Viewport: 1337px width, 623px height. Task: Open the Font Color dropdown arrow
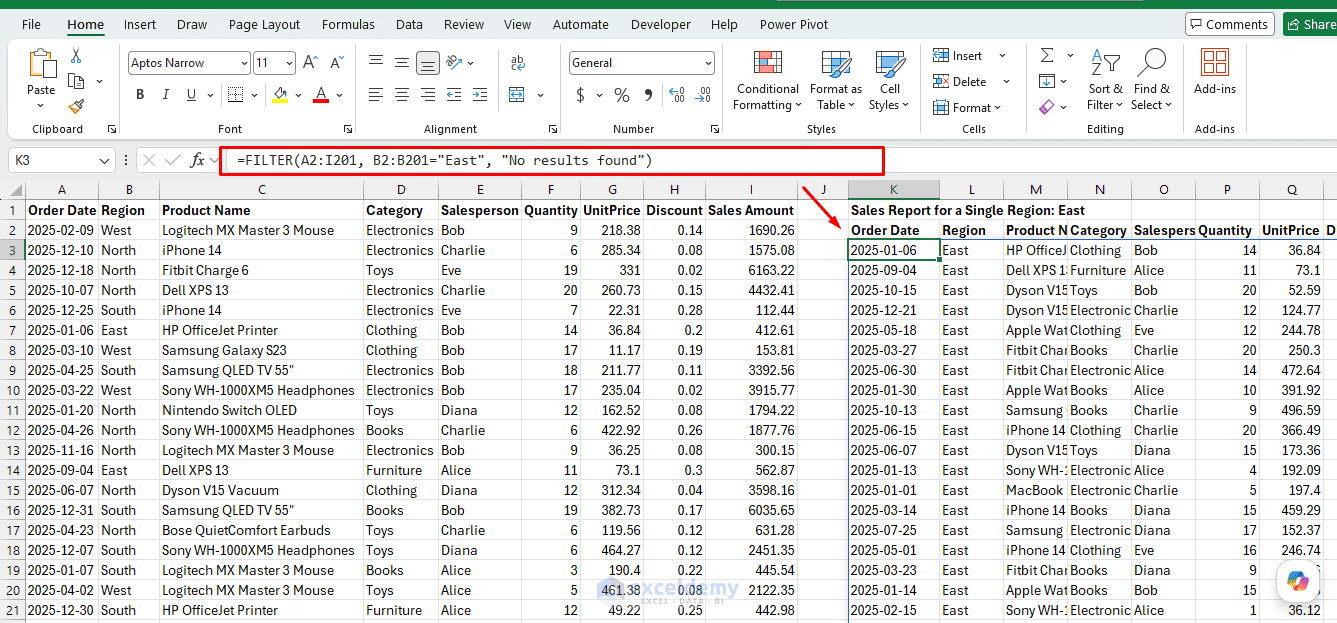[x=340, y=96]
